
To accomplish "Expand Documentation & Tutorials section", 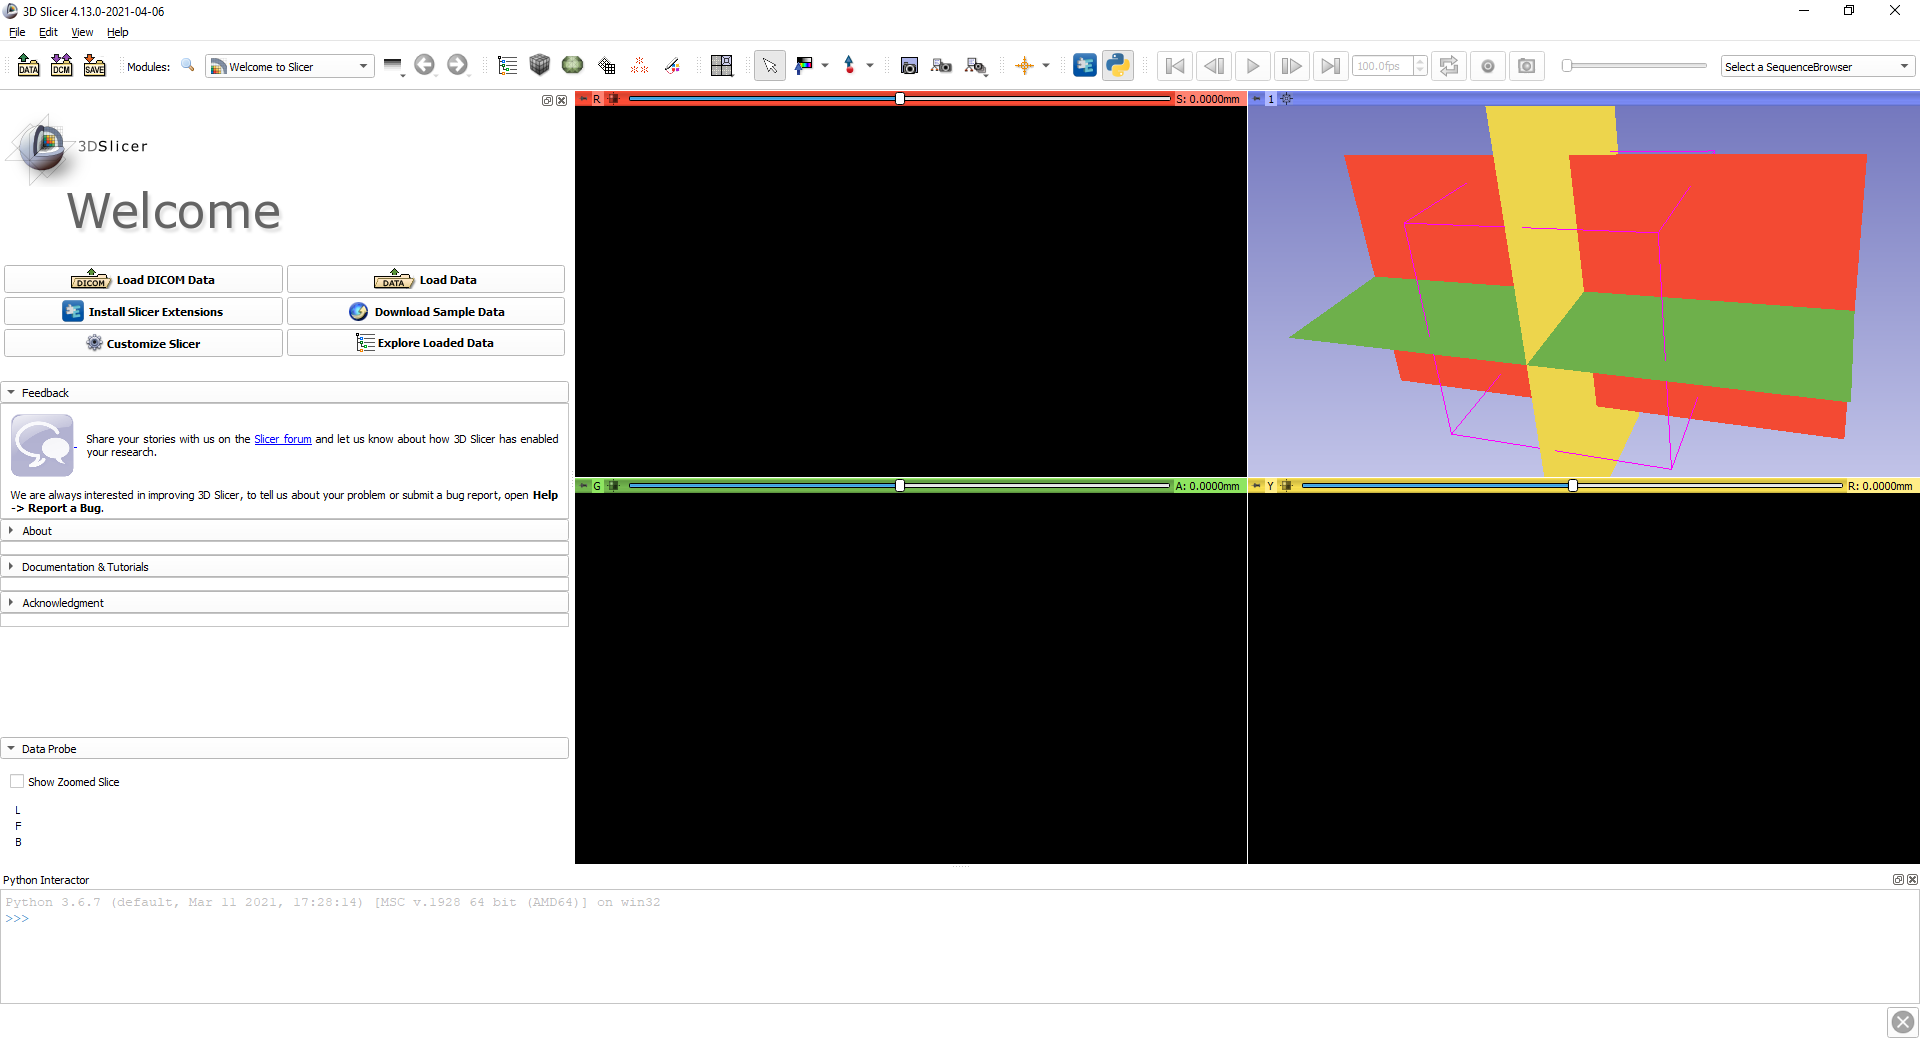I will (285, 567).
